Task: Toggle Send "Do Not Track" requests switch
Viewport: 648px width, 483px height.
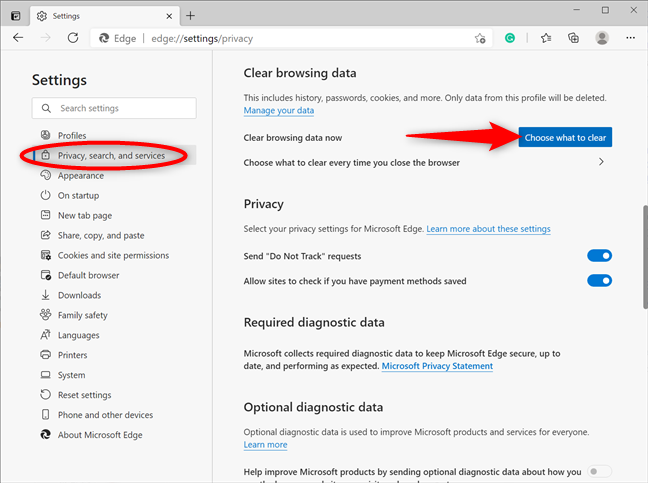Action: [x=599, y=256]
